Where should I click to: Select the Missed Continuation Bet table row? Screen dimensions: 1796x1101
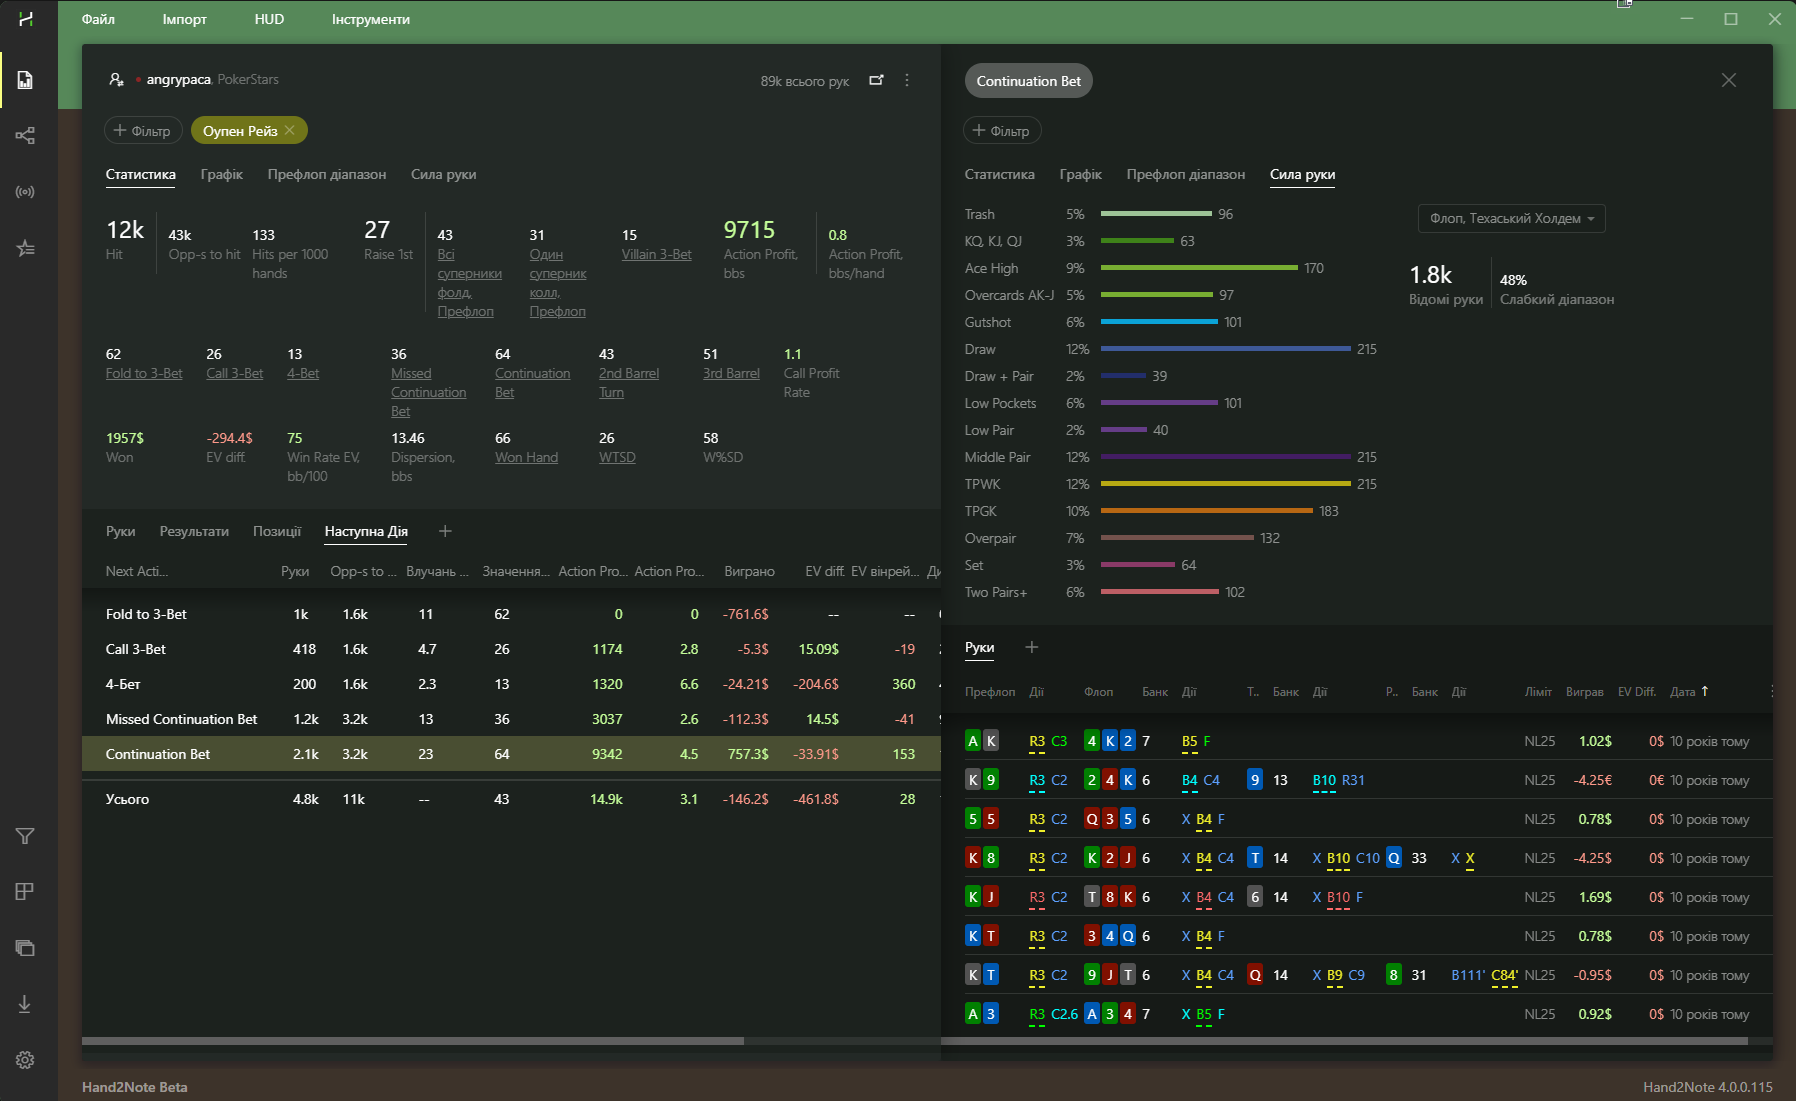coord(511,719)
